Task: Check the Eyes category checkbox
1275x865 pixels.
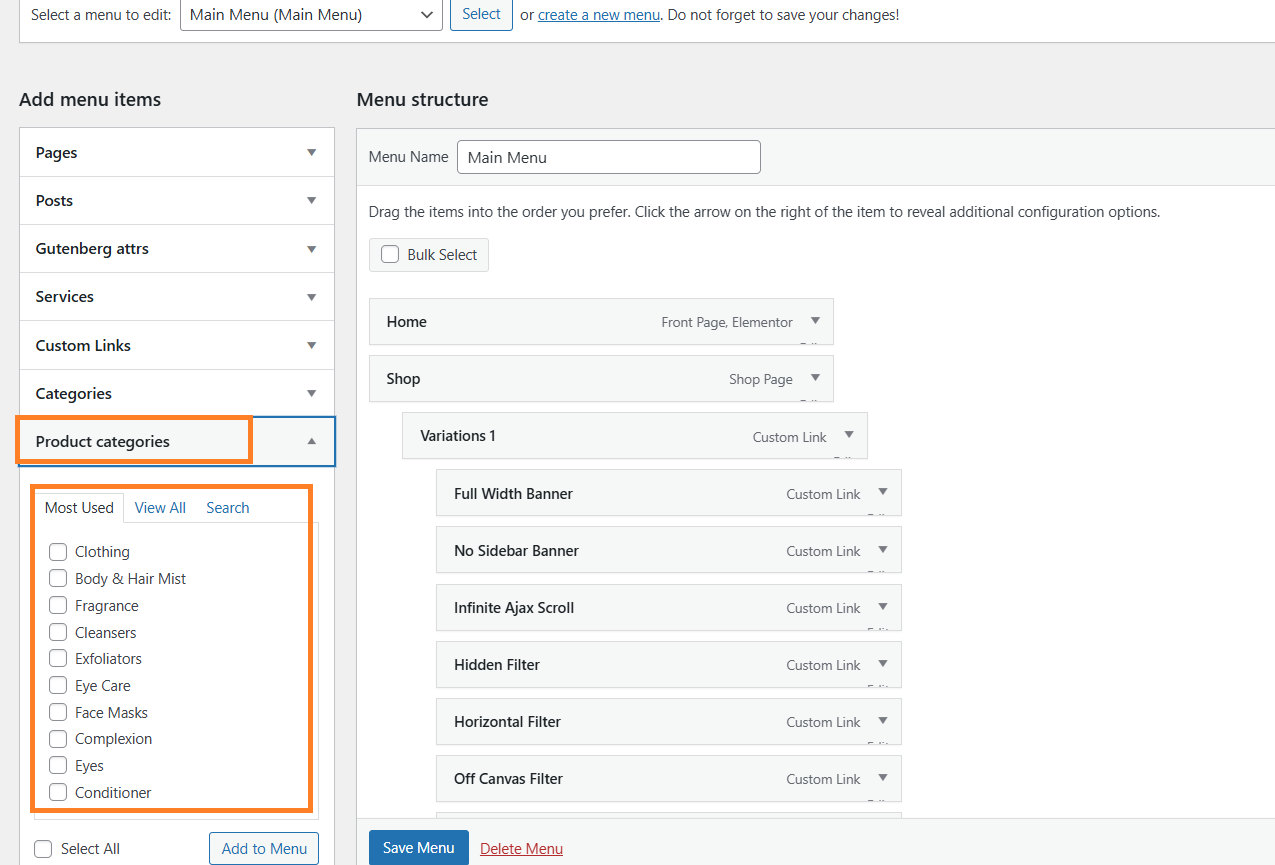Action: pos(58,766)
